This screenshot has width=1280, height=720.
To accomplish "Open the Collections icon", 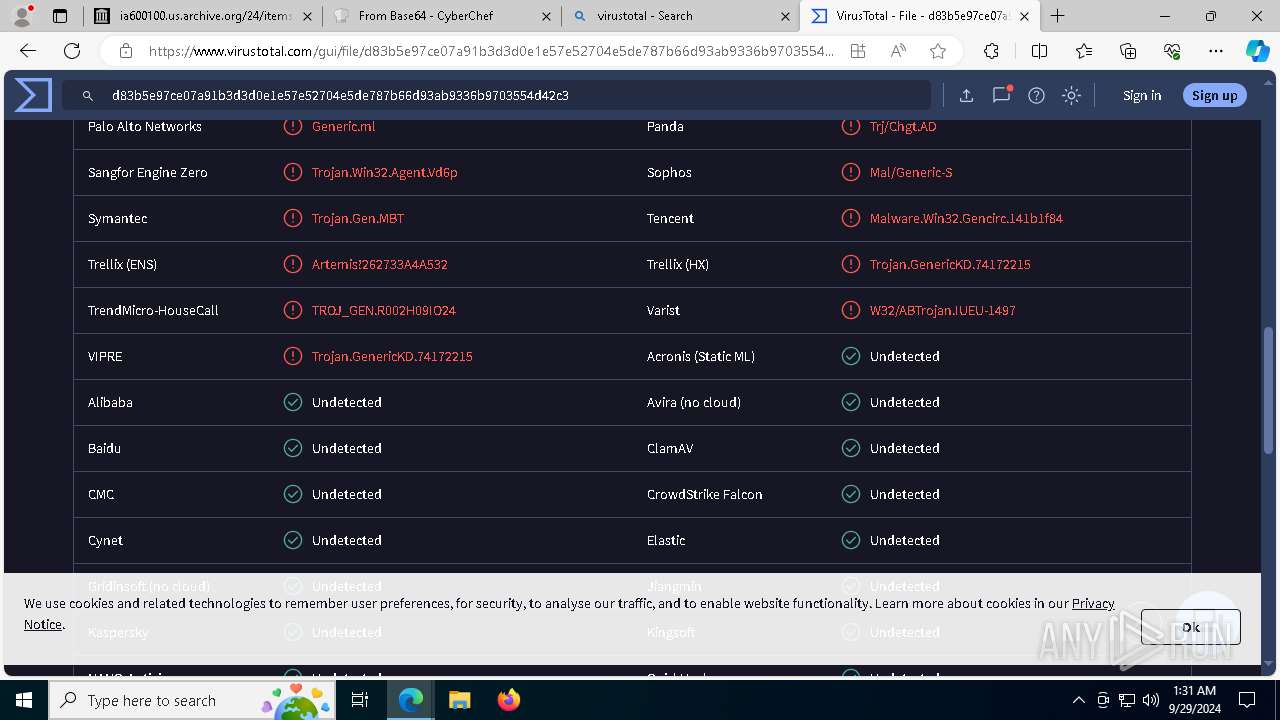I will 1128,51.
